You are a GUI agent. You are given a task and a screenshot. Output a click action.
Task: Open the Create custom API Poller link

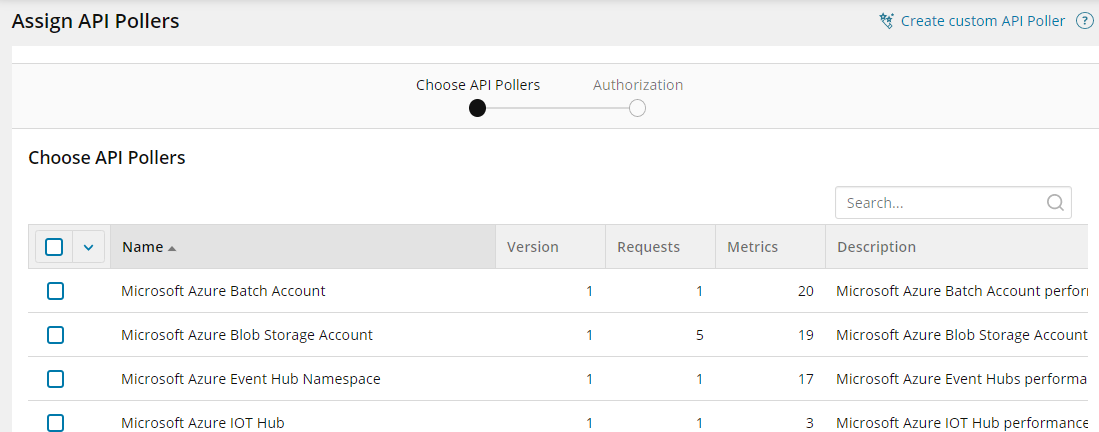[x=982, y=21]
